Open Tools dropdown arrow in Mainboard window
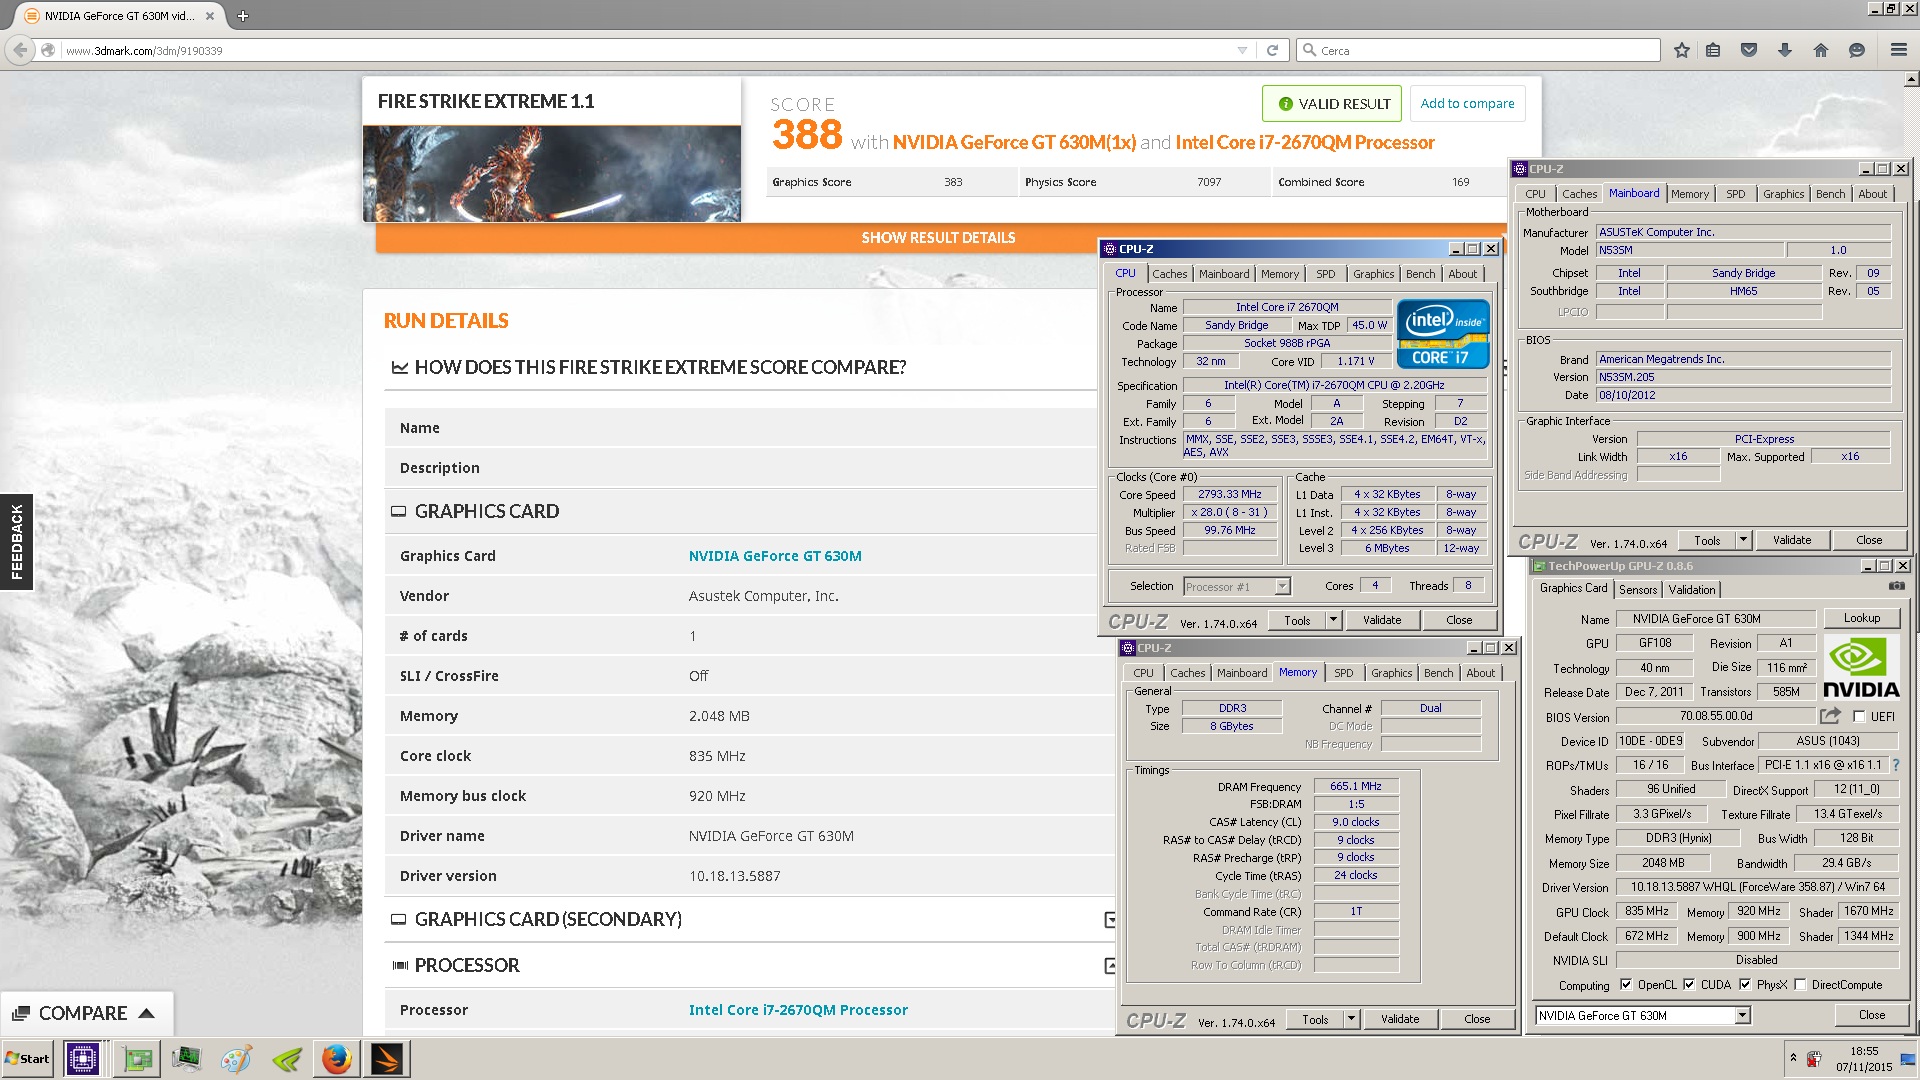This screenshot has width=1920, height=1080. click(x=1743, y=540)
